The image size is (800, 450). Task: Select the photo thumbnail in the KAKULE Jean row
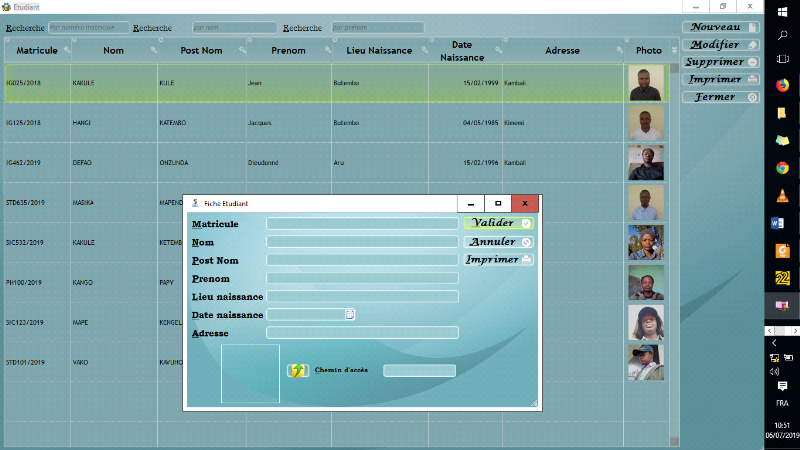pyautogui.click(x=645, y=83)
